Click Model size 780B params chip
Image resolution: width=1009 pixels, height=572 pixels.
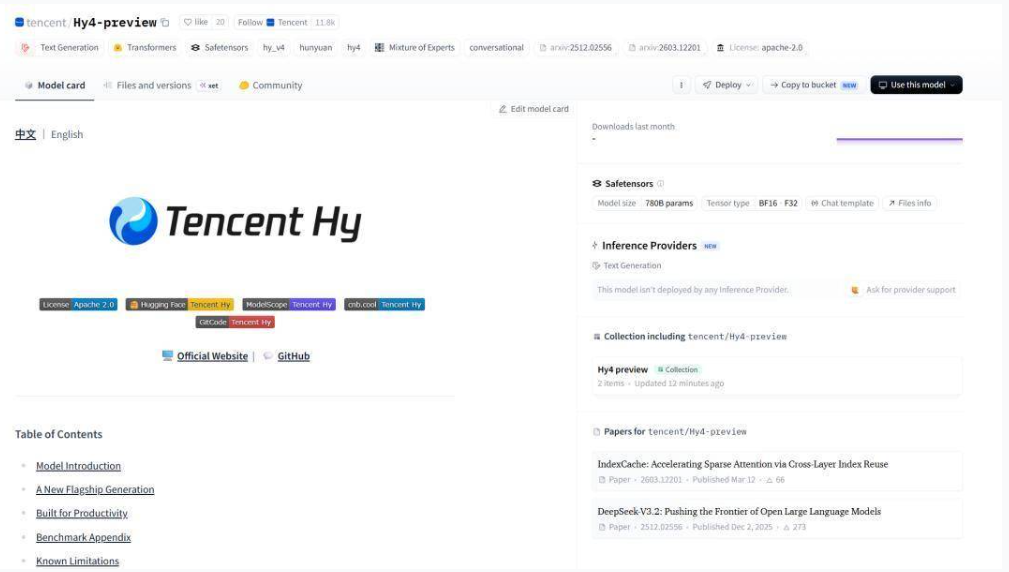645,203
